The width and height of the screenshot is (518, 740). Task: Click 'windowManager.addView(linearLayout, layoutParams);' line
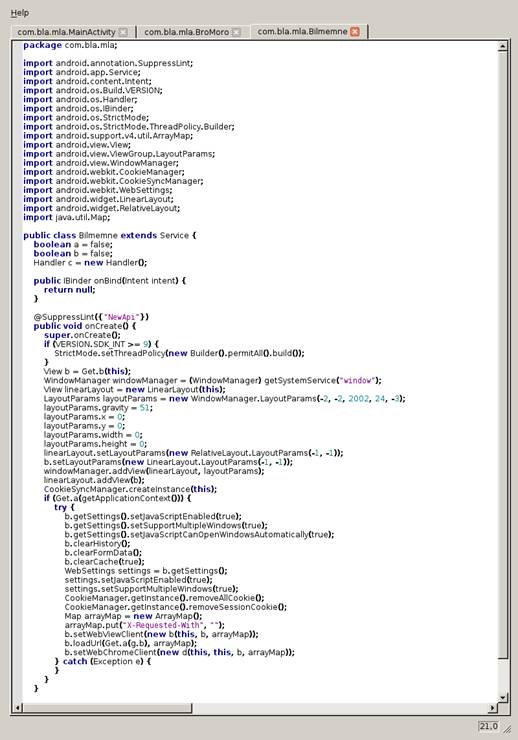point(154,471)
